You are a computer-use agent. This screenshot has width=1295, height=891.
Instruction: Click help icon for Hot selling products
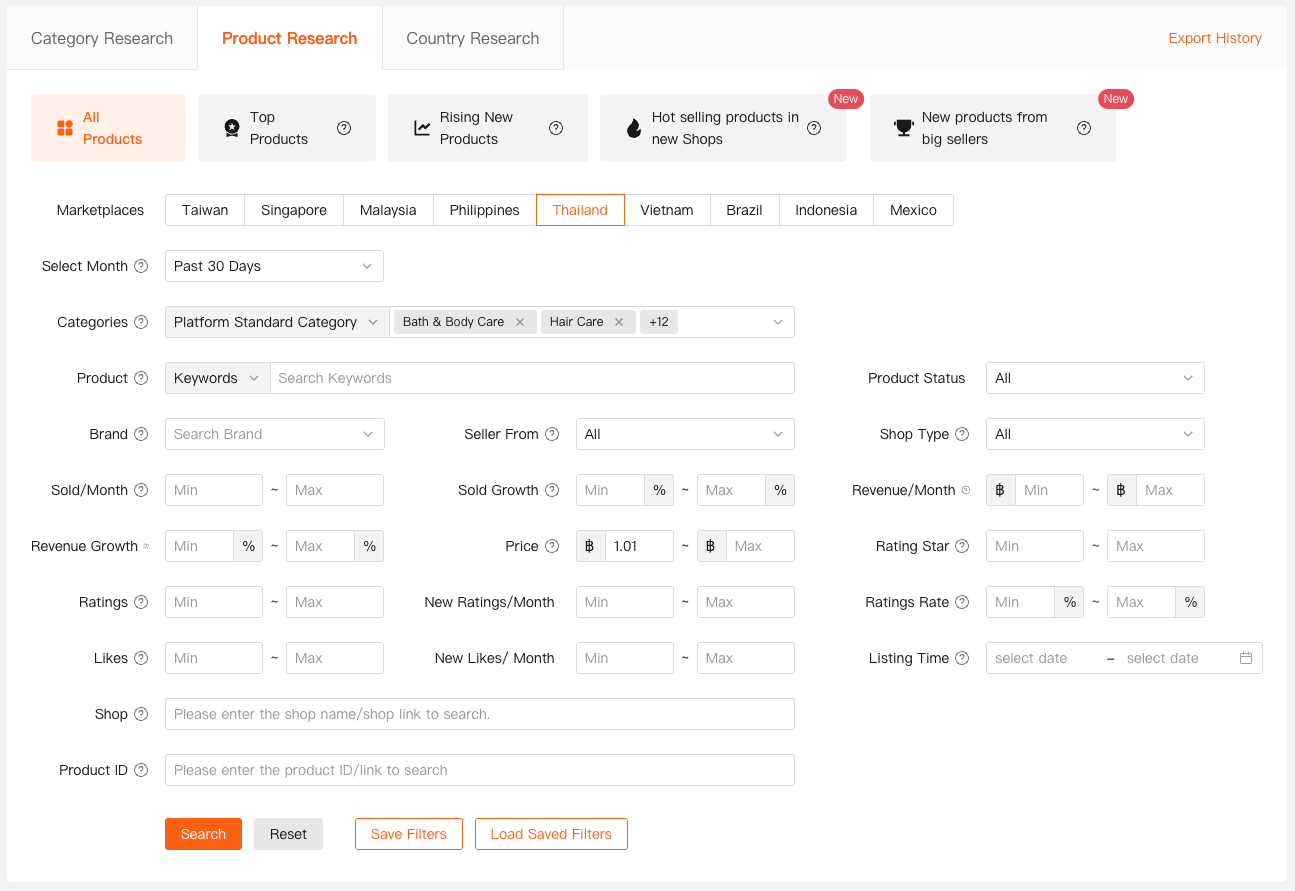point(814,128)
